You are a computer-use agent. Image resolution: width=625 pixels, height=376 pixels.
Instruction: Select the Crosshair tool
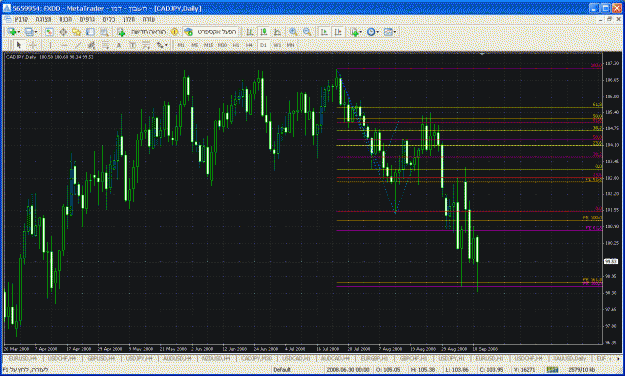point(33,45)
